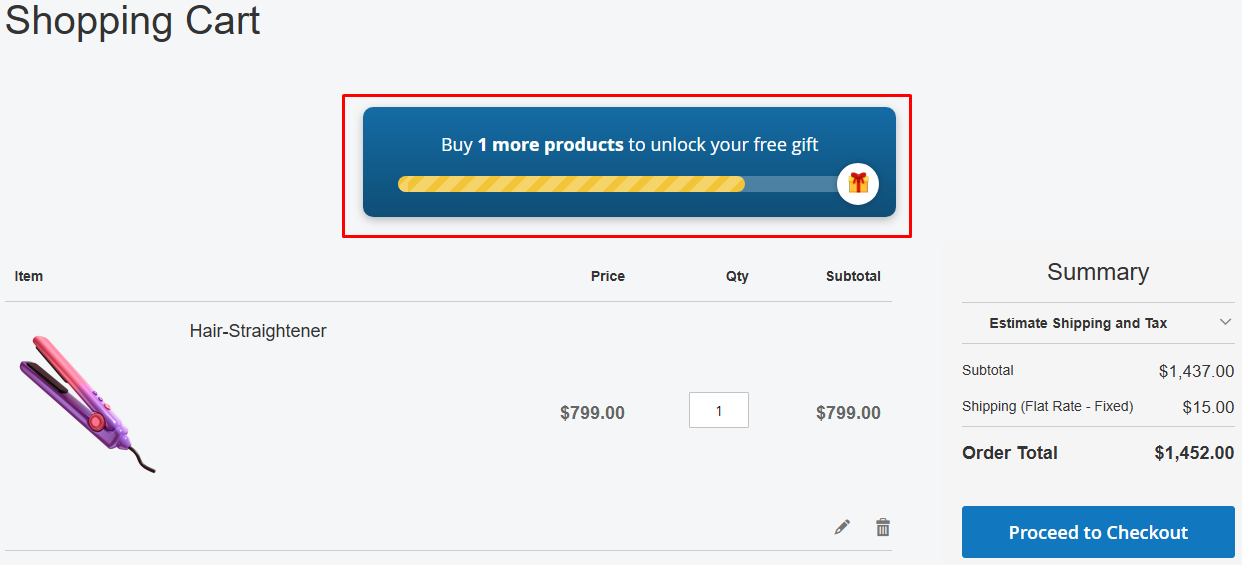
Task: Click the Order Total amount $1,452.00
Action: point(1194,453)
